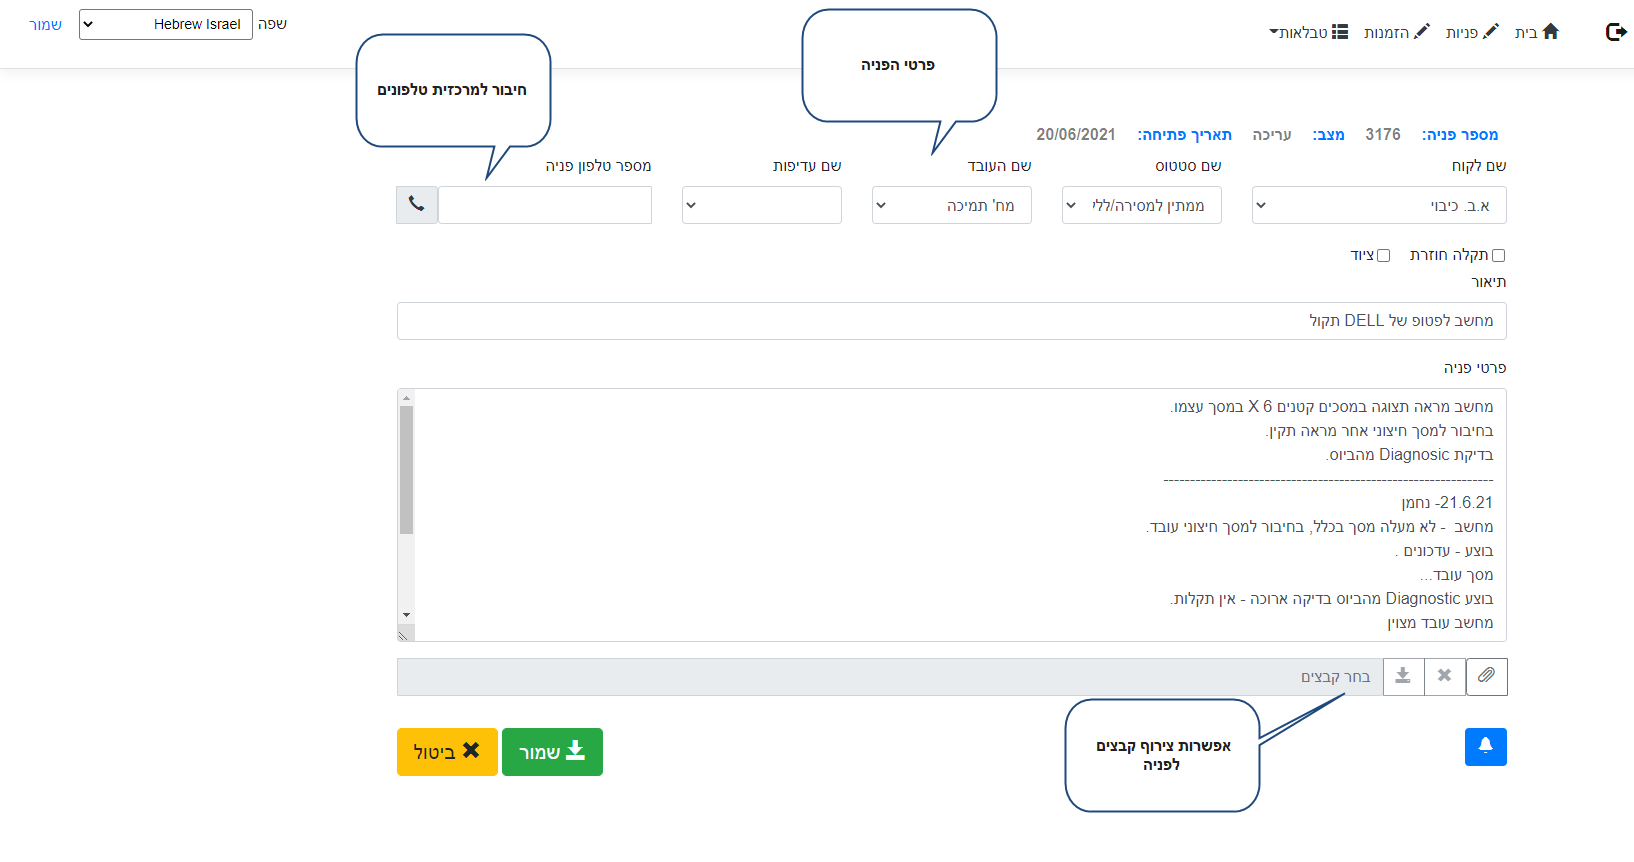Click the download attachment icon
The image size is (1634, 862).
pyautogui.click(x=1403, y=676)
